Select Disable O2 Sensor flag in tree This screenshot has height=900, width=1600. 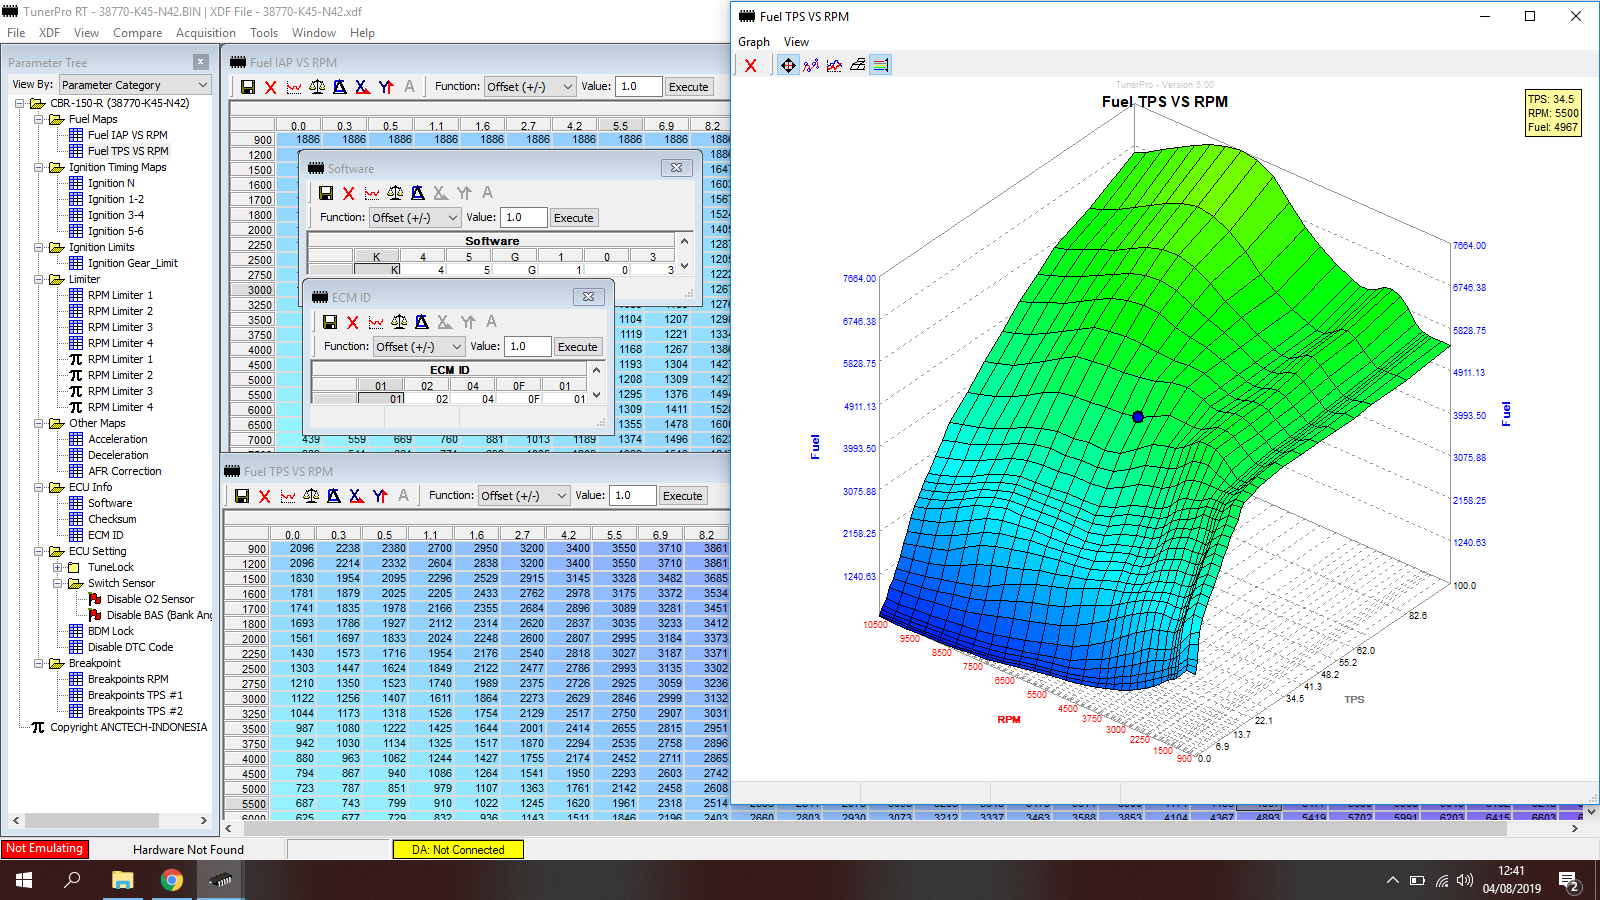(x=150, y=599)
